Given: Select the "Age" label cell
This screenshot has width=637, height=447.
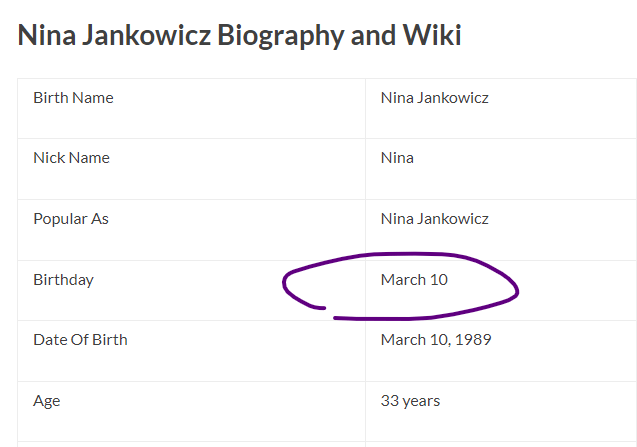Looking at the screenshot, I should pyautogui.click(x=46, y=401).
